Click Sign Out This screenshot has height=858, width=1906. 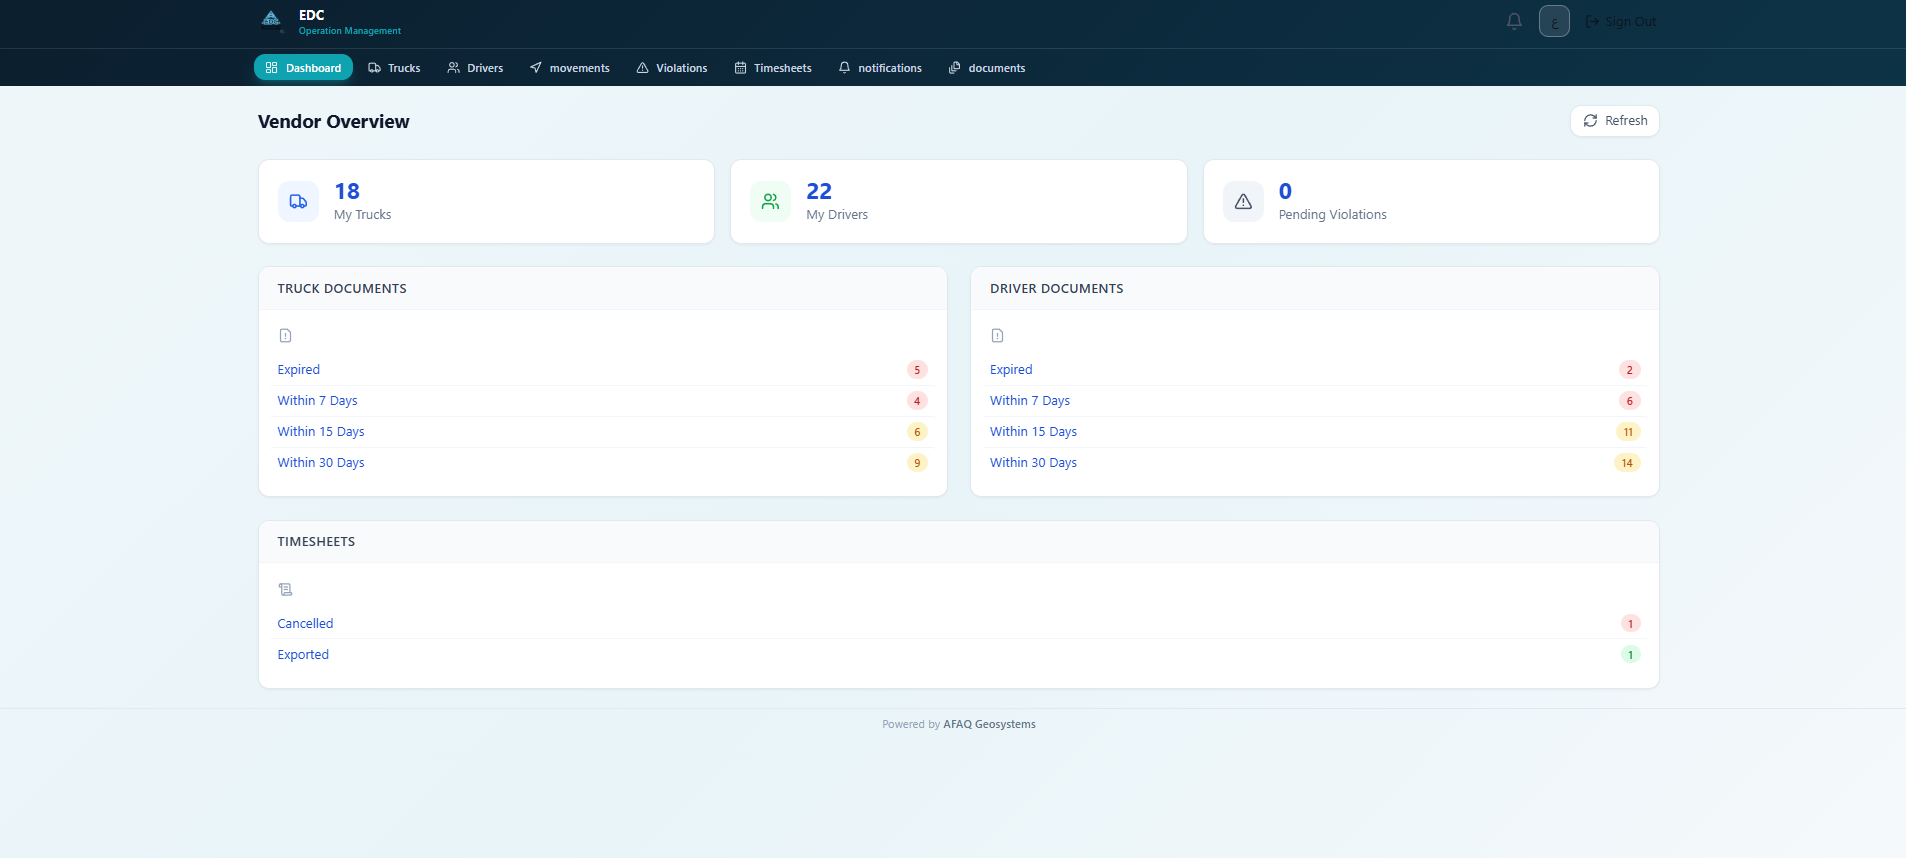(x=1620, y=21)
